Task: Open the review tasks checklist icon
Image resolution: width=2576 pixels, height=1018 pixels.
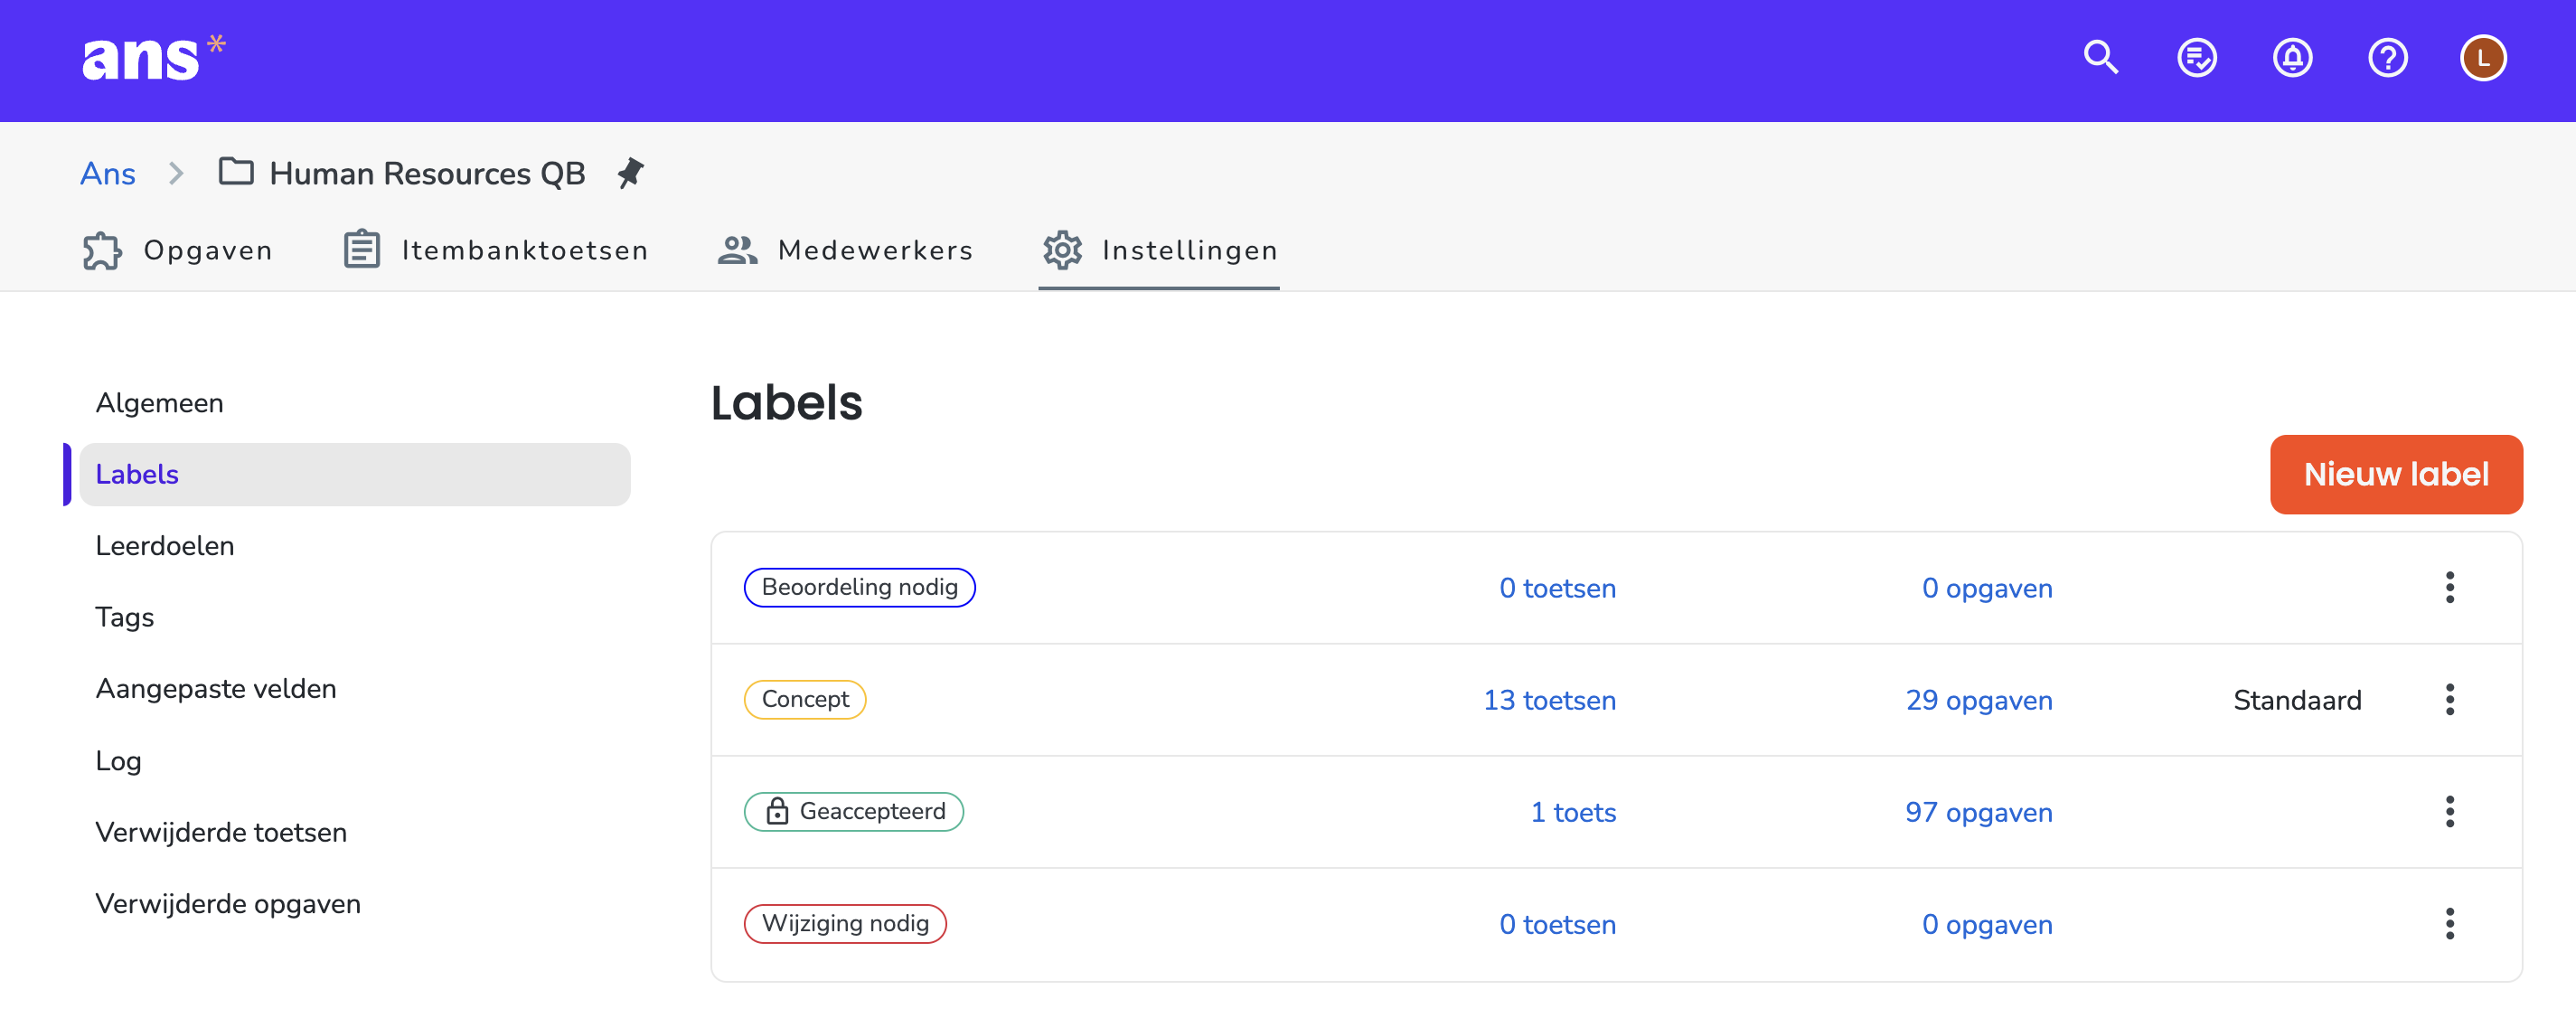Action: pos(2197,58)
